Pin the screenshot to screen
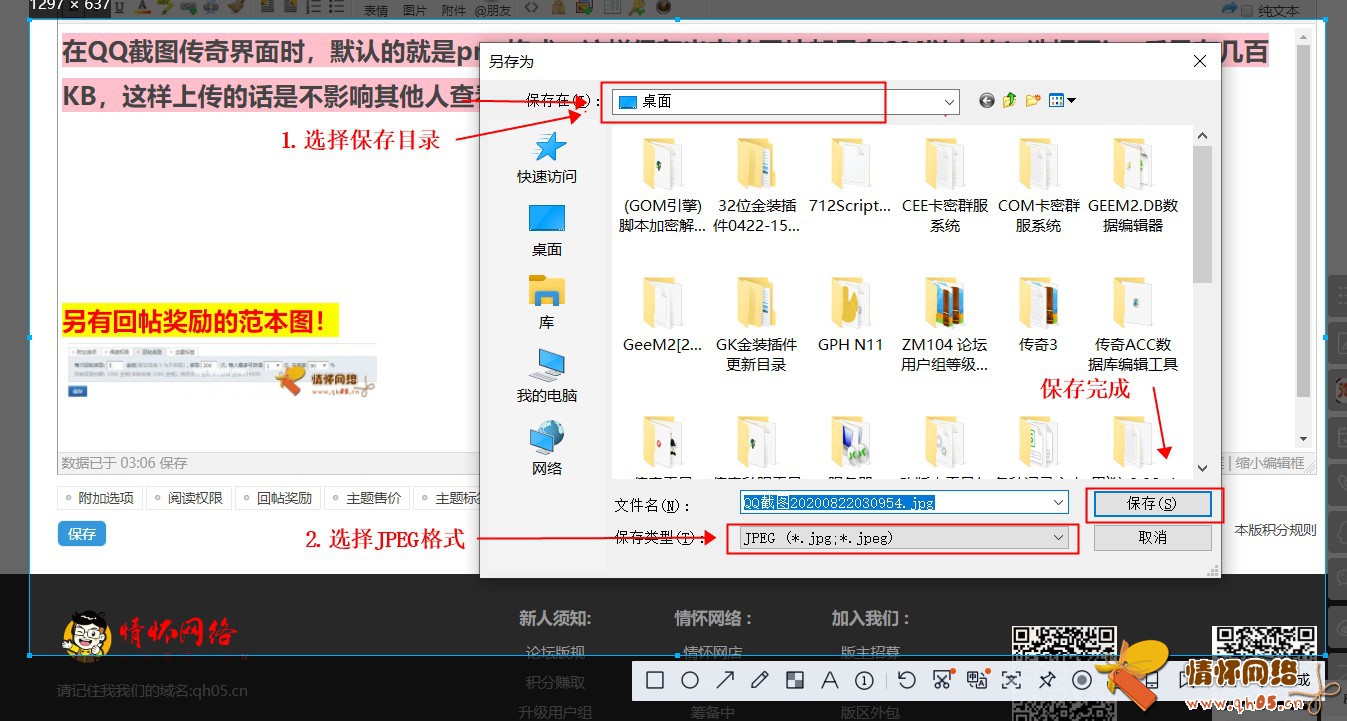Viewport: 1347px width, 721px height. (x=1047, y=681)
